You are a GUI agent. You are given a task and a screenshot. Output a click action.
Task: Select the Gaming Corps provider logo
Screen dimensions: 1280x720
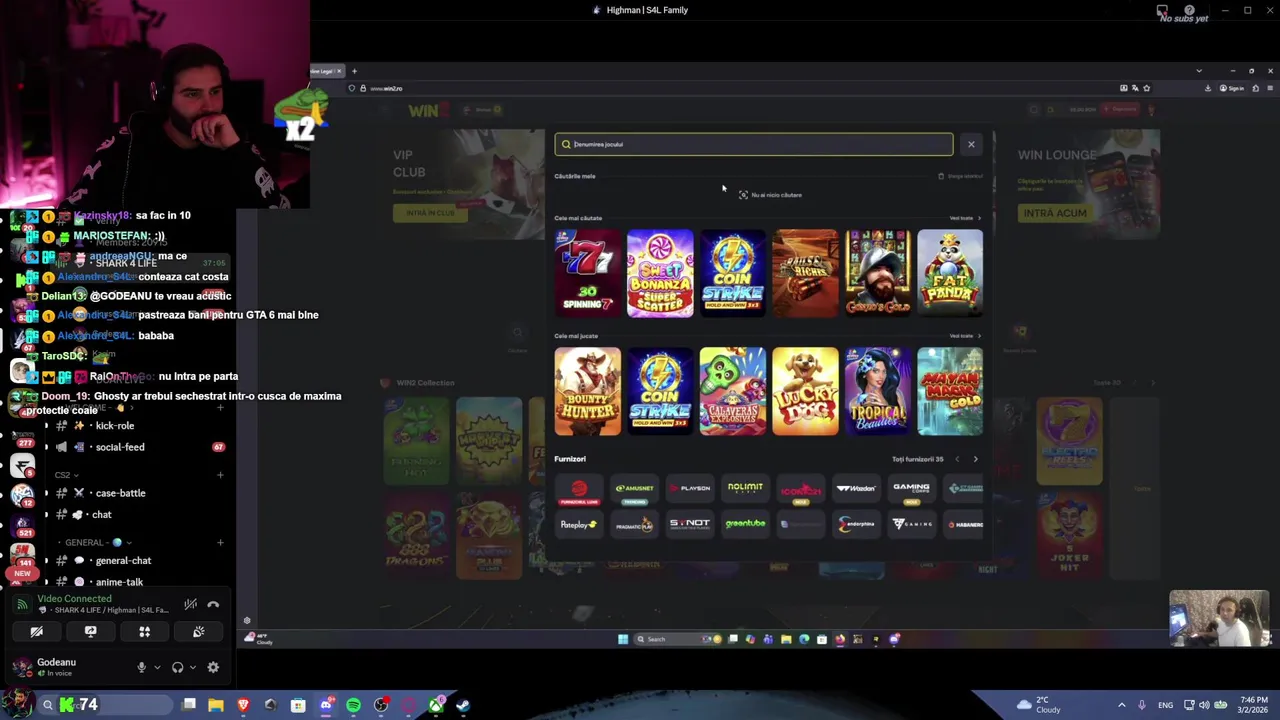911,489
